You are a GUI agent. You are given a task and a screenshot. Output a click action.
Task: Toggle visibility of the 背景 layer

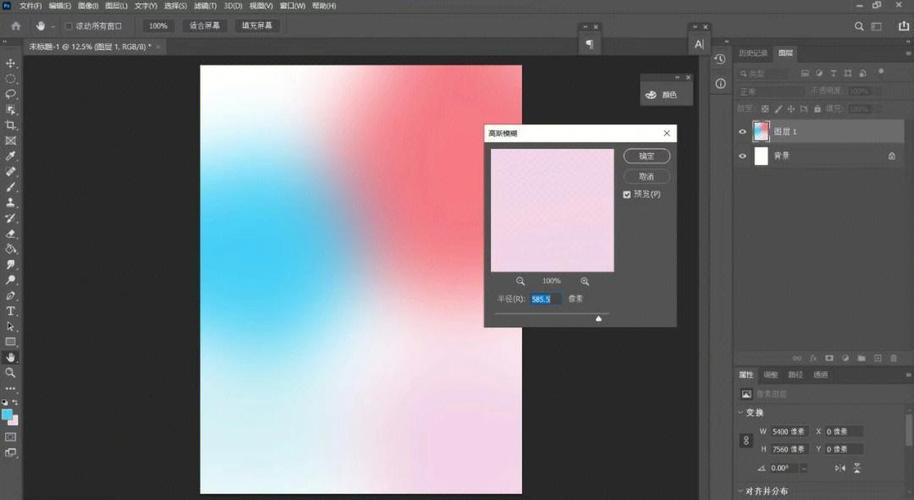pyautogui.click(x=742, y=156)
